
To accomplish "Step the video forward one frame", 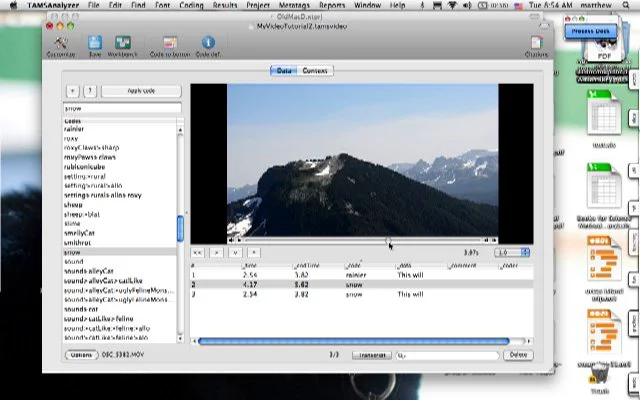I will 494,240.
